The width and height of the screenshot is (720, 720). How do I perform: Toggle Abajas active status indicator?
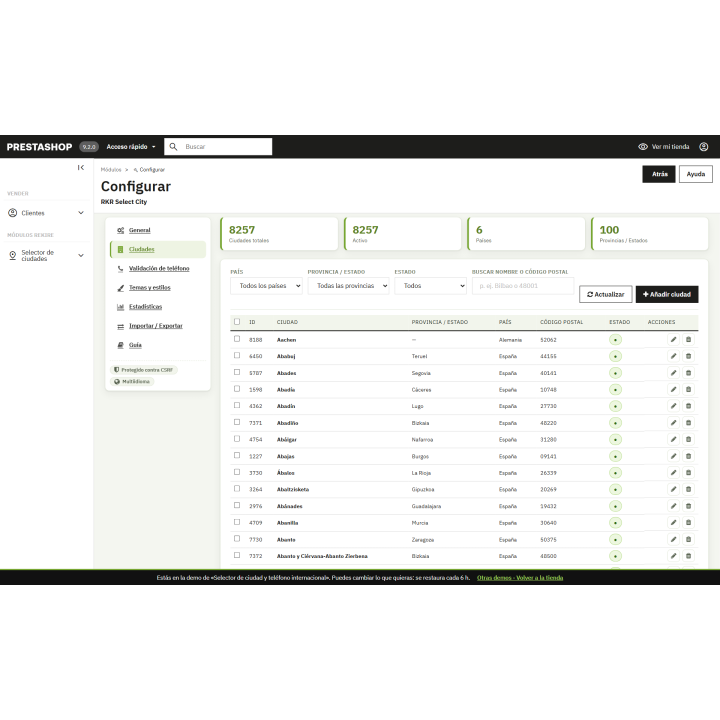coord(615,456)
